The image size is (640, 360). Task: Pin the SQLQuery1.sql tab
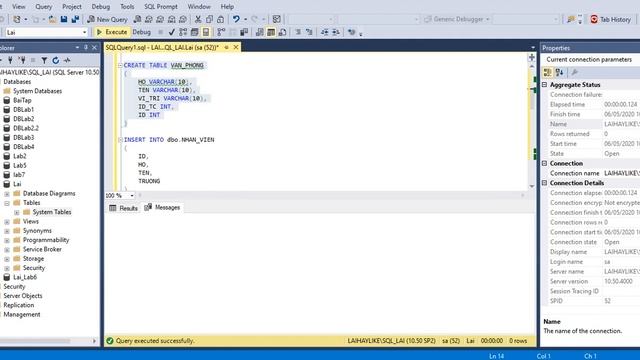(227, 47)
